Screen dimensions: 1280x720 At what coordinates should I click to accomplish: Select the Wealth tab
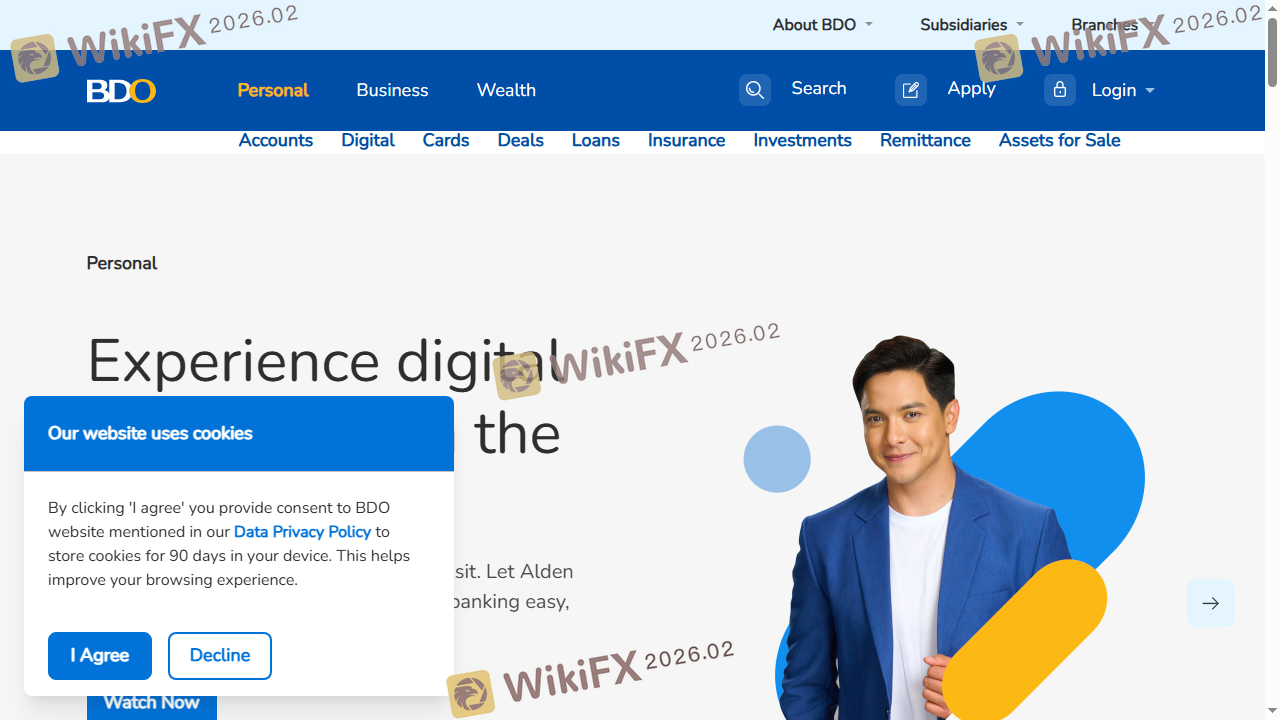tap(506, 90)
